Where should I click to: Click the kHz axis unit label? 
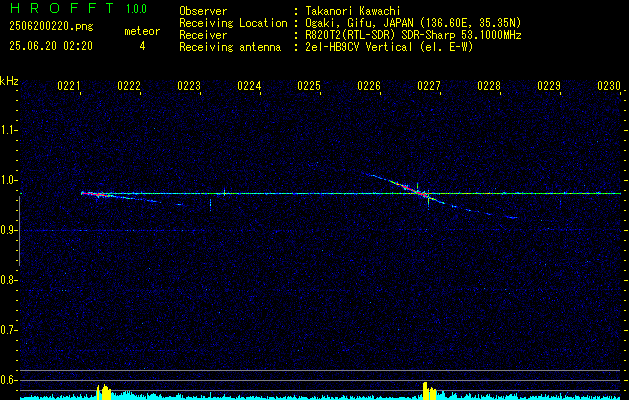tap(9, 81)
